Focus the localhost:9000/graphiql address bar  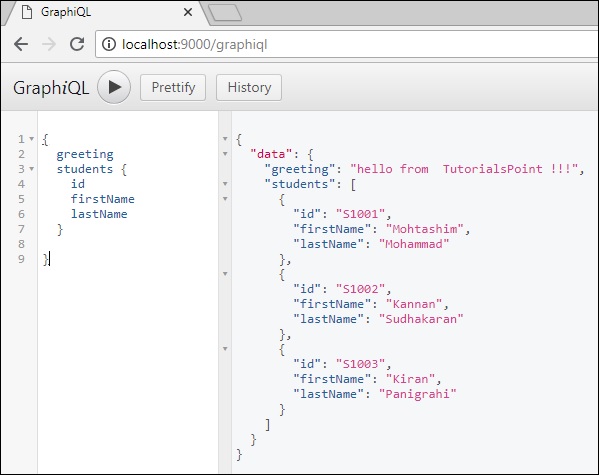(346, 44)
